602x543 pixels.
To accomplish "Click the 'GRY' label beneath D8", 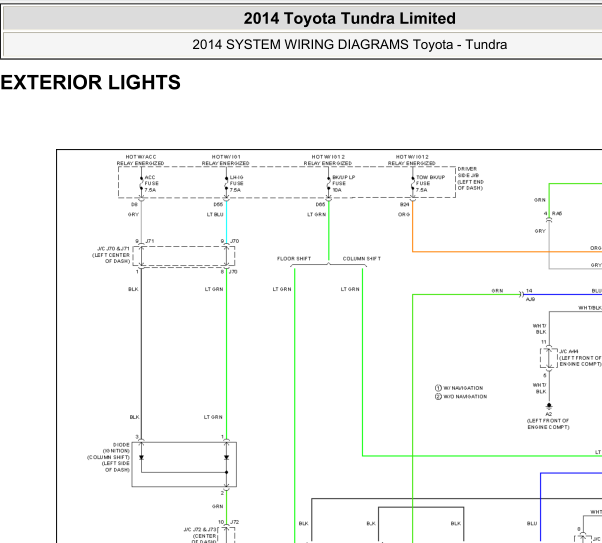I will [x=133, y=214].
